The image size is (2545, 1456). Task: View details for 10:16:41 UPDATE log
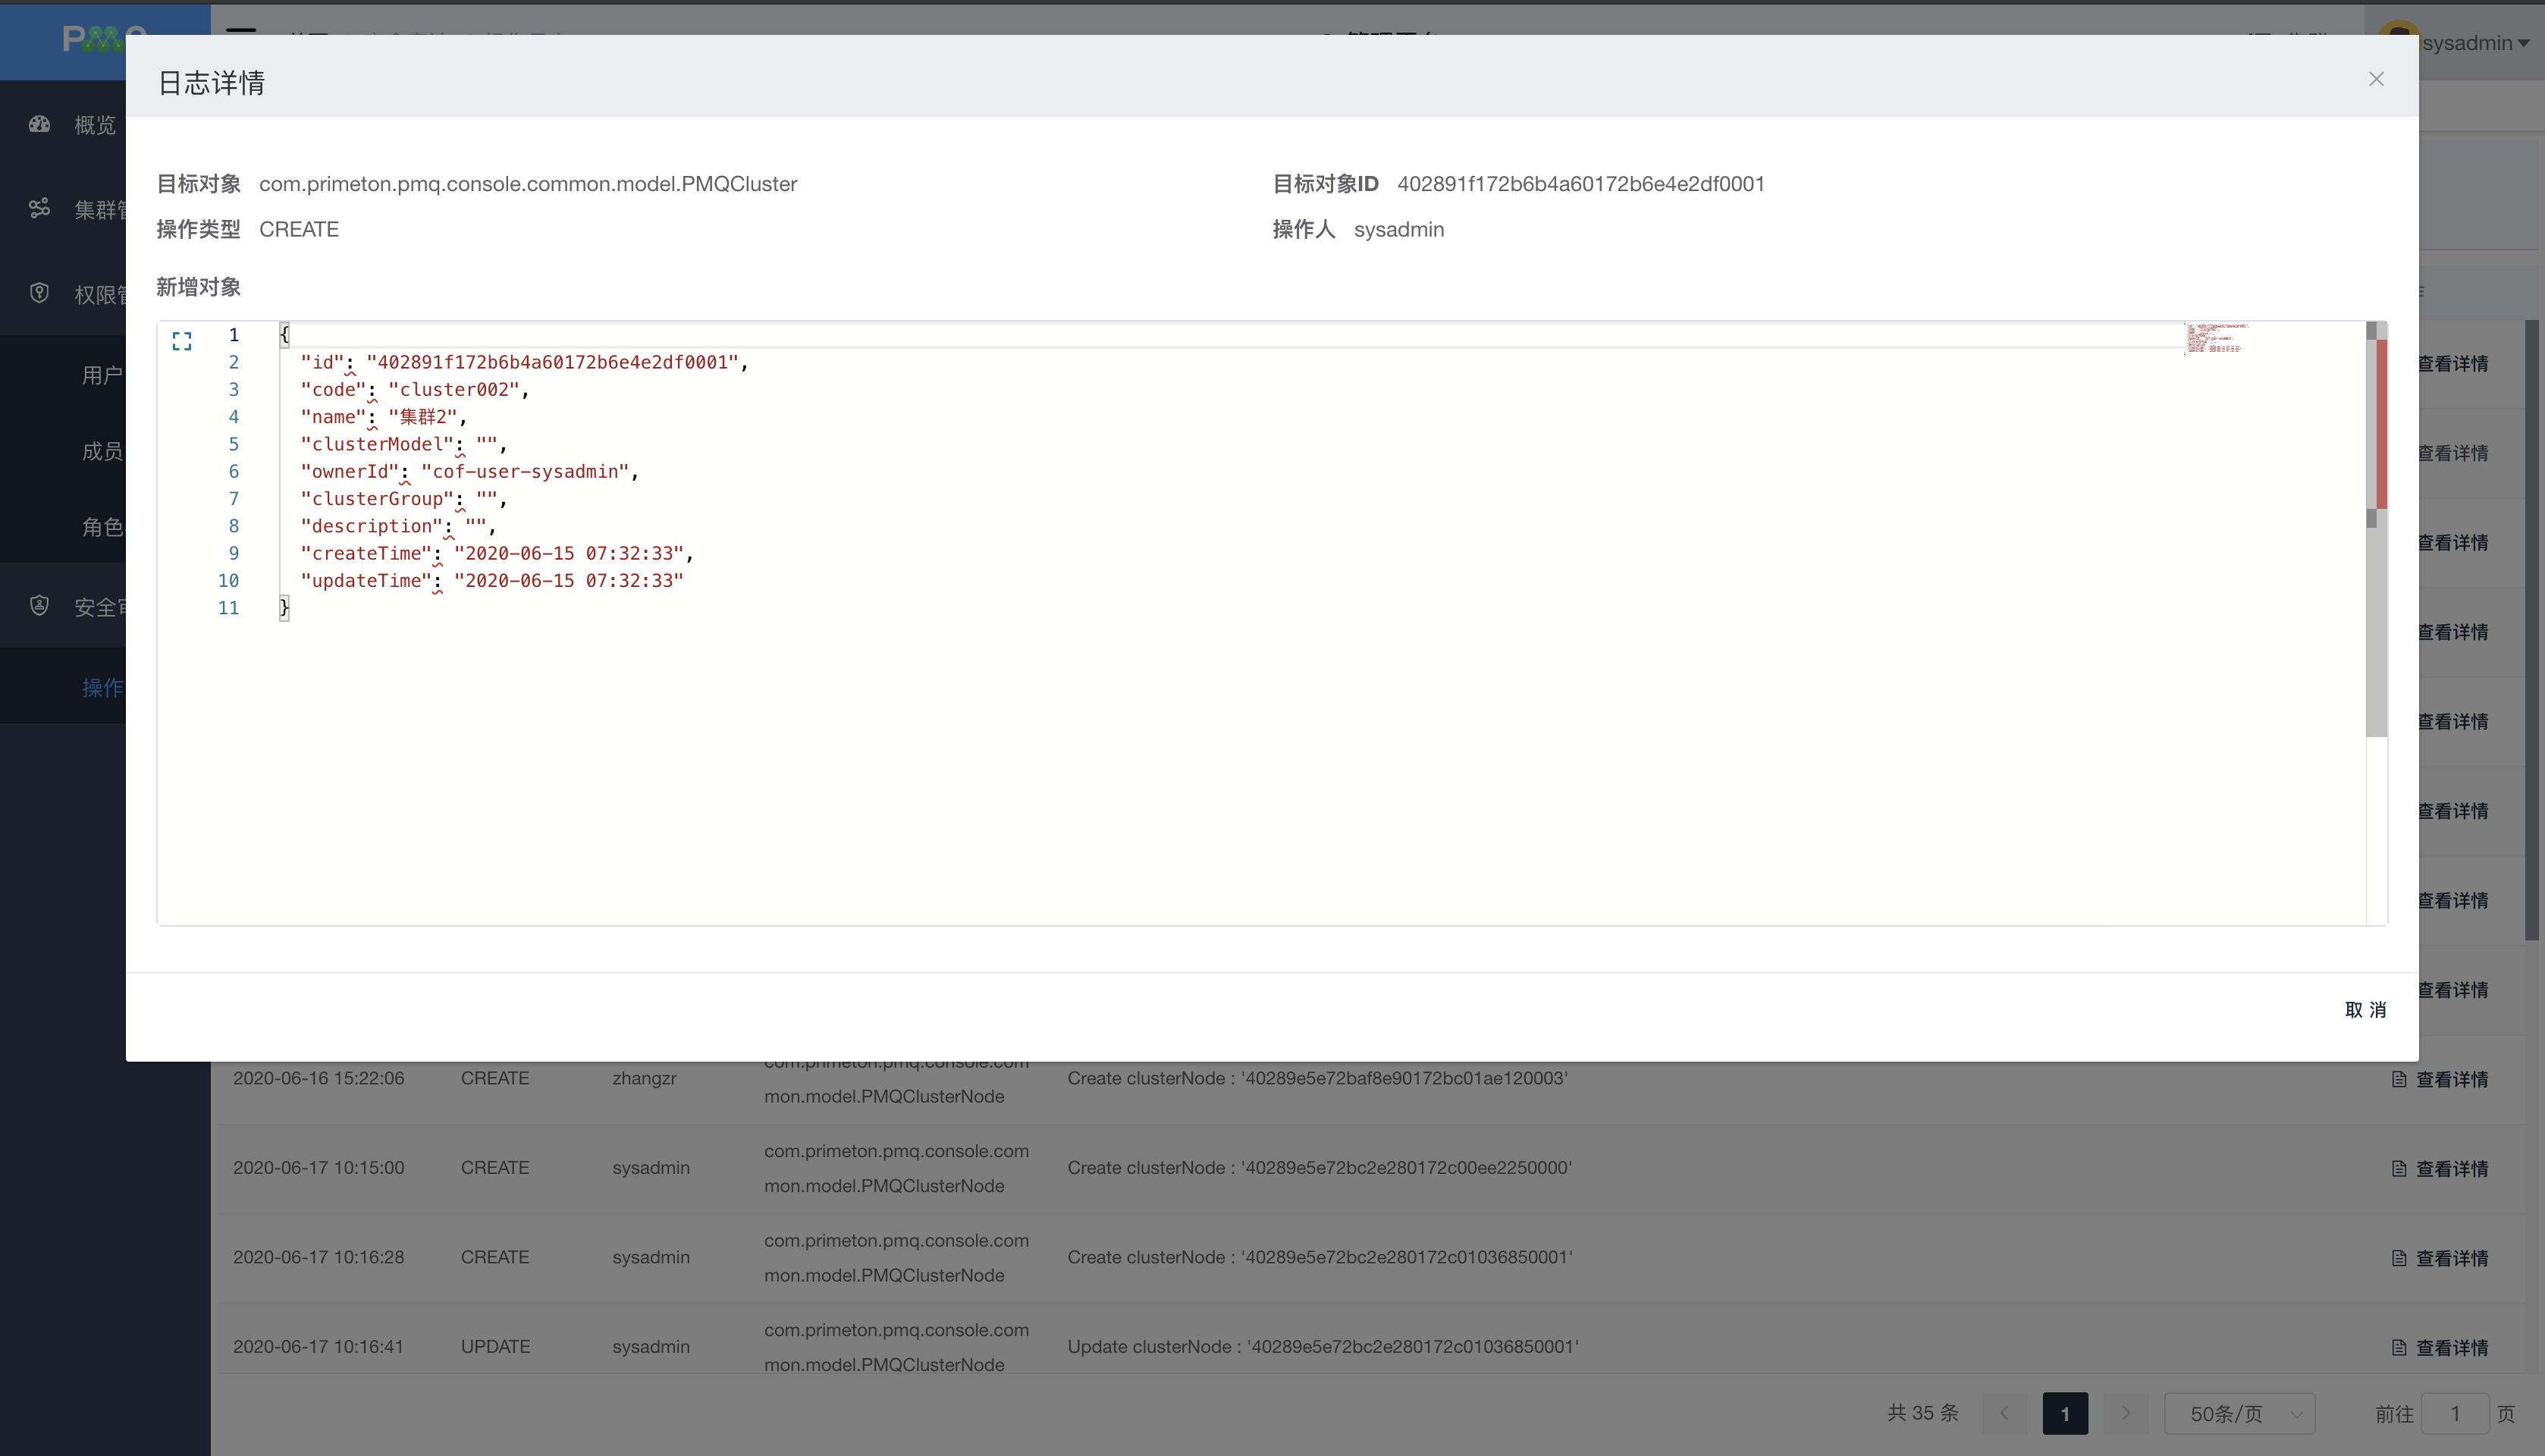(x=2451, y=1347)
